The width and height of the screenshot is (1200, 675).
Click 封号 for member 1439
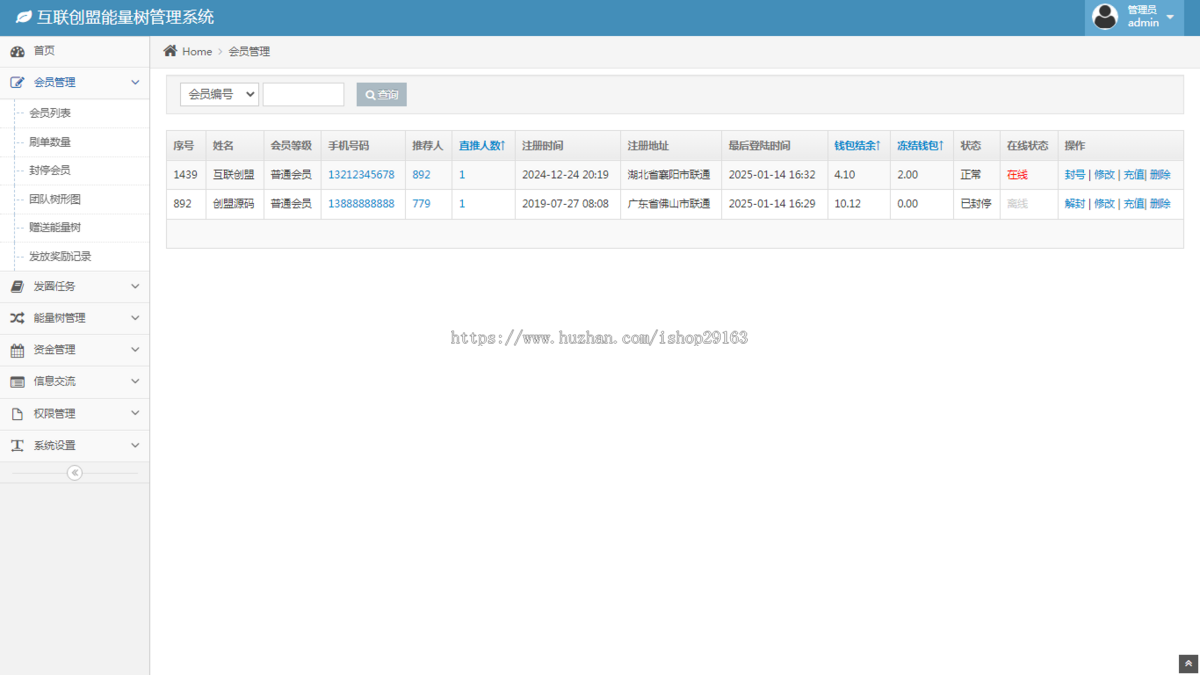[1075, 175]
